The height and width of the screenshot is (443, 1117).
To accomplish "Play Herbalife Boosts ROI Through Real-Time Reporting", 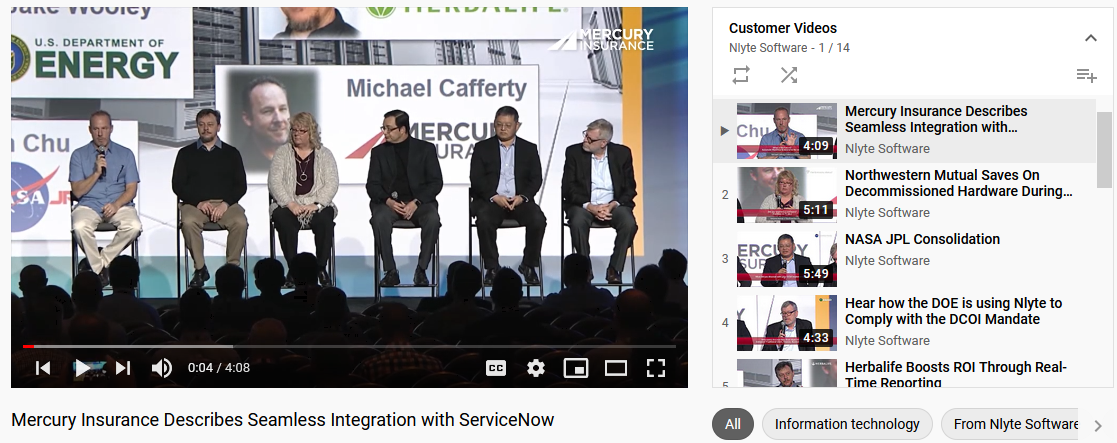I will point(955,375).
